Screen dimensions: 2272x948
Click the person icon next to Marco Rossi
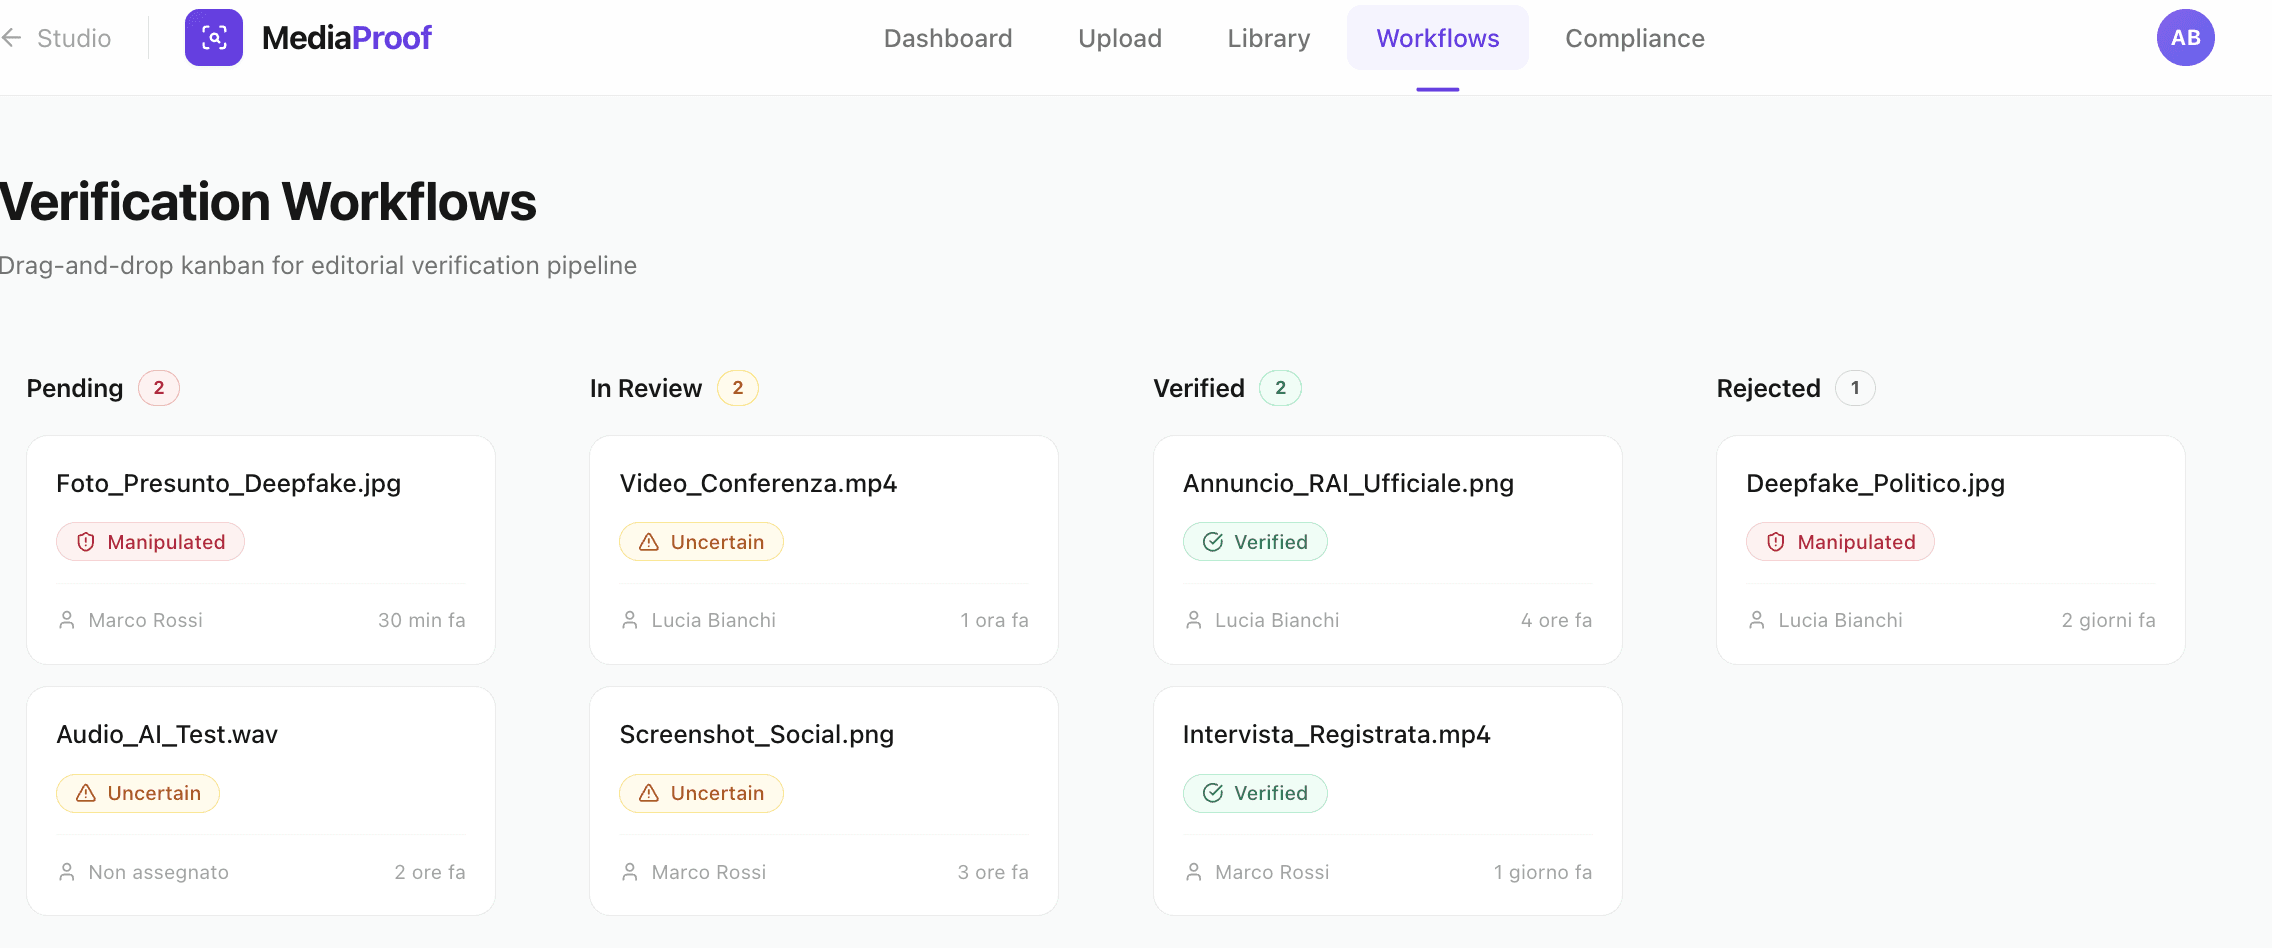coord(67,619)
